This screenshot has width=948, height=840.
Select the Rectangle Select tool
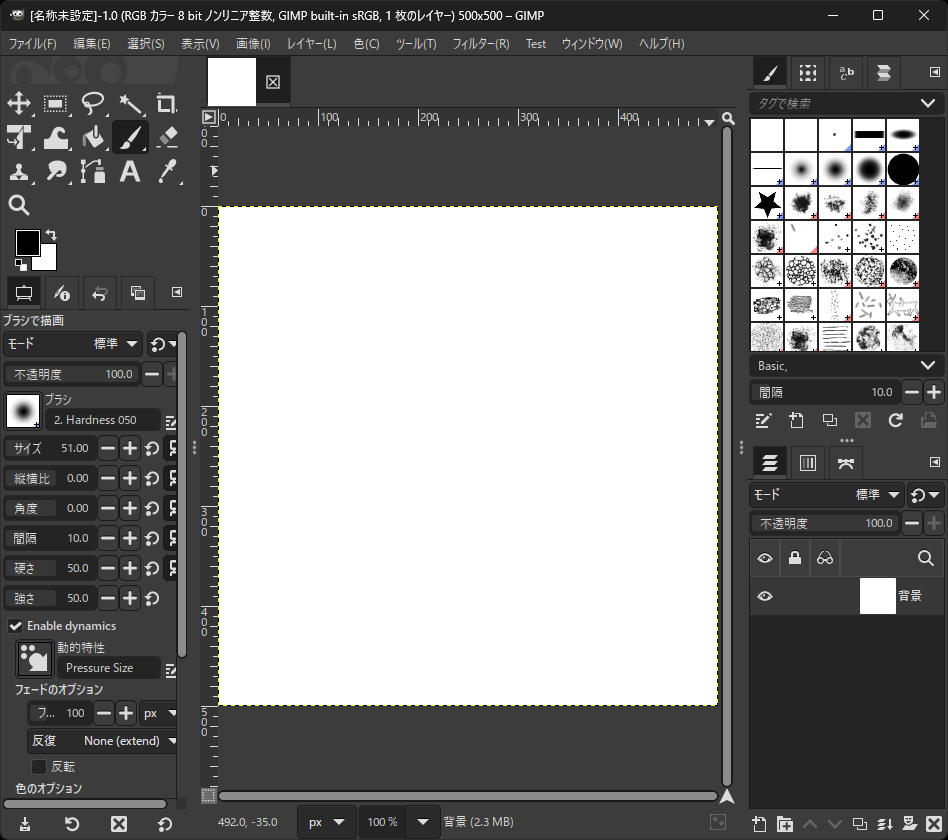click(x=56, y=104)
